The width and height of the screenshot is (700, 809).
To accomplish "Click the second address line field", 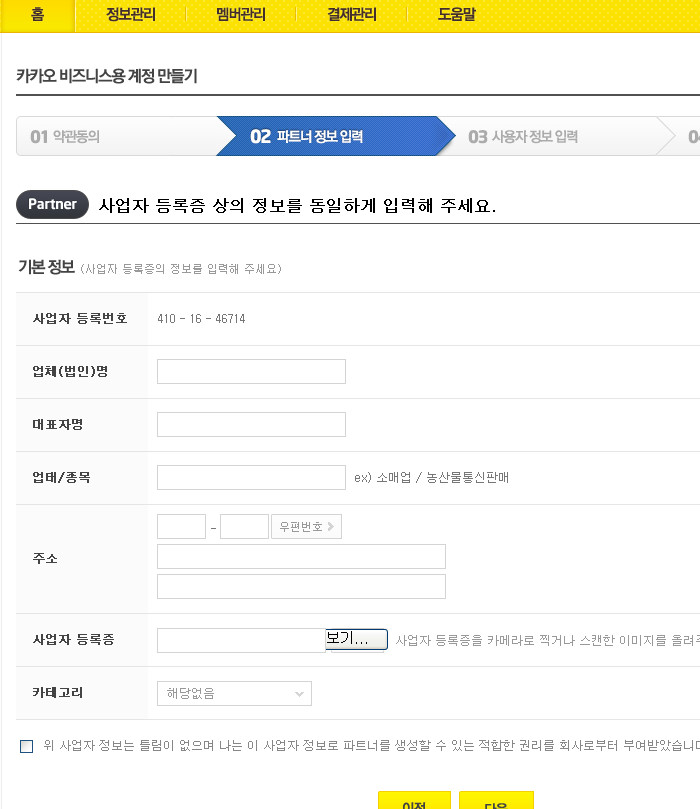I will 301,587.
